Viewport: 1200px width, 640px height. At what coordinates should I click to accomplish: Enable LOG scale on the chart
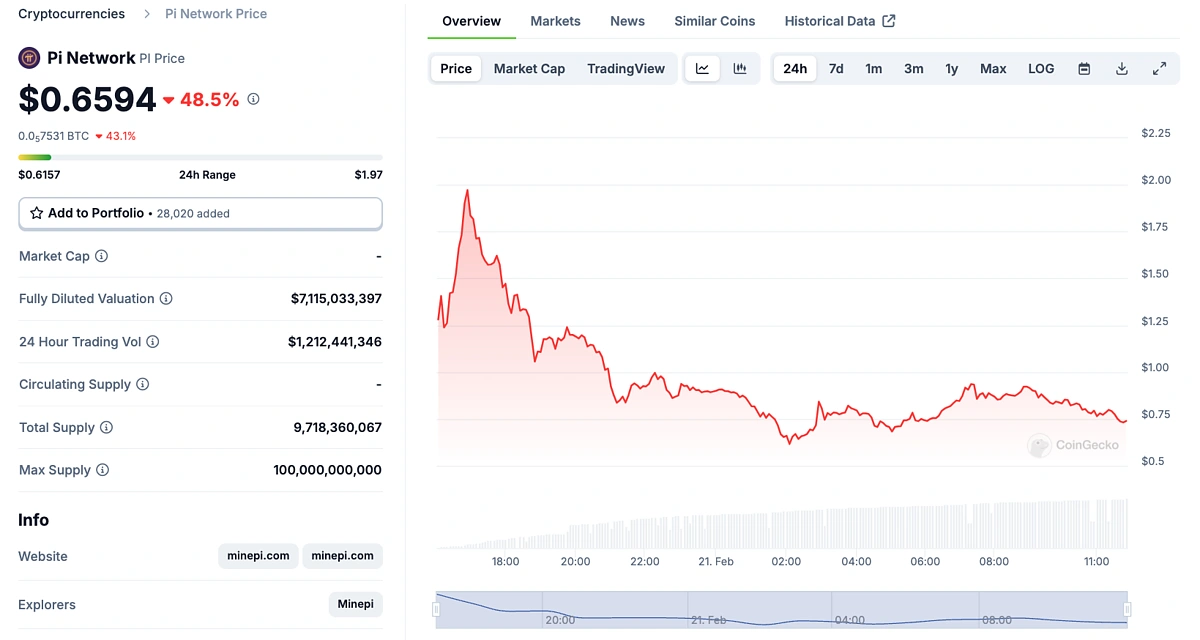click(1040, 68)
